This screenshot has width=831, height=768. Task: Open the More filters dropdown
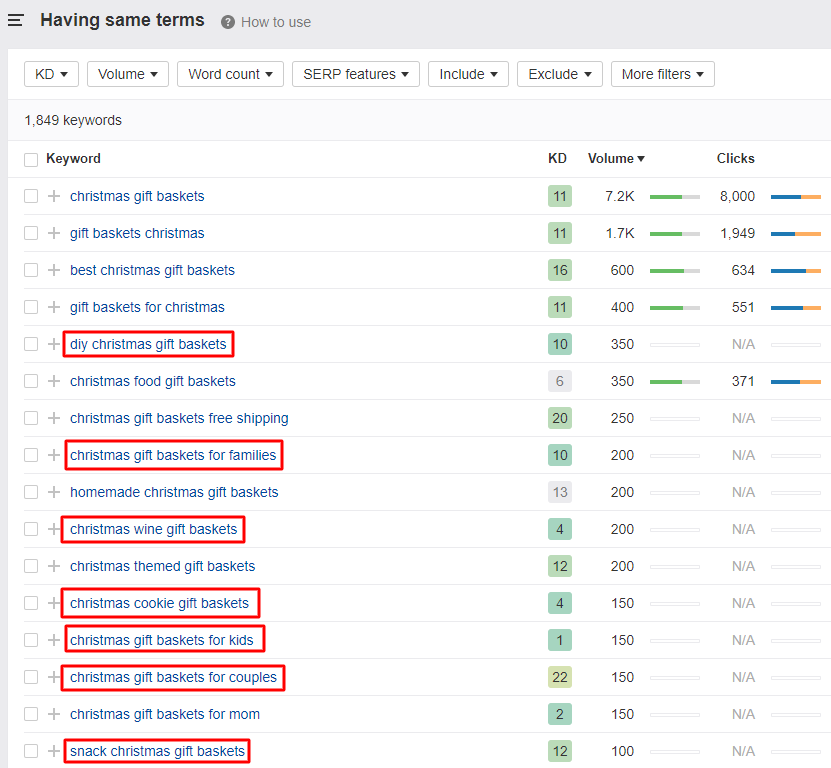[662, 74]
